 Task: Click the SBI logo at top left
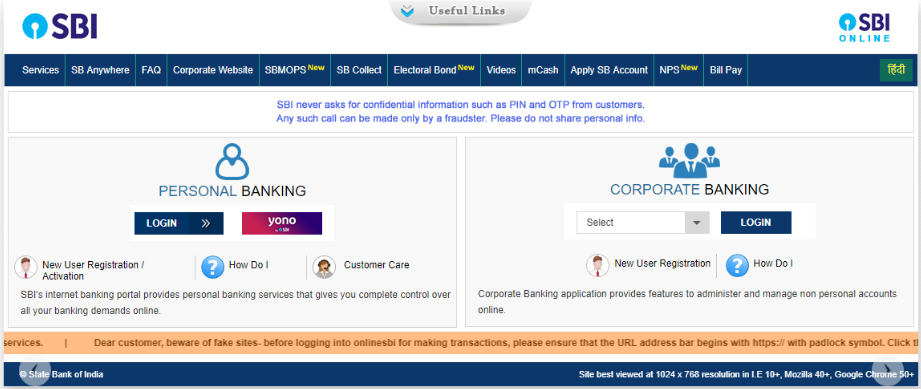(60, 26)
